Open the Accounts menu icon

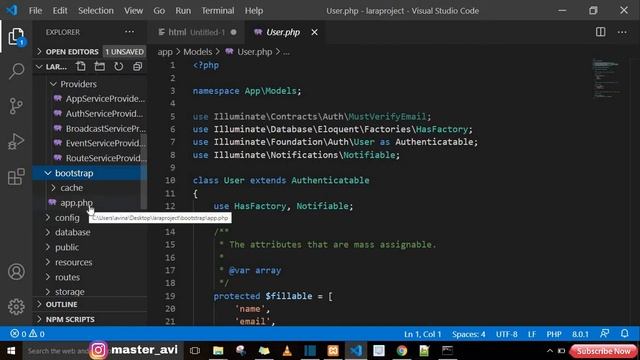click(x=16, y=272)
